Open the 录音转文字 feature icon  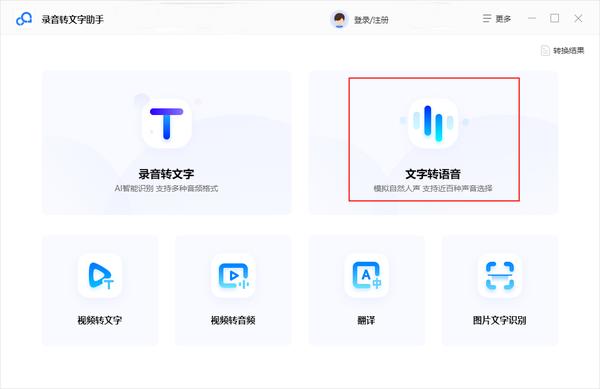[166, 123]
